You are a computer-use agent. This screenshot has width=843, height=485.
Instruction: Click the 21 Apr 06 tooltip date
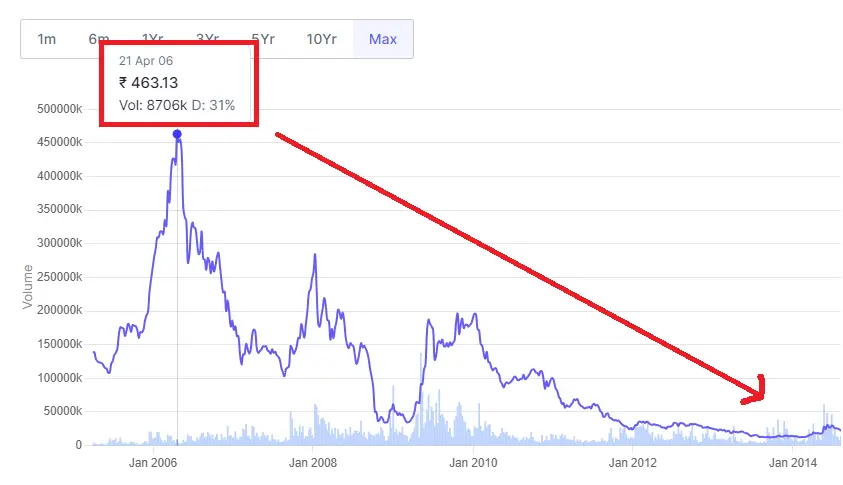[x=146, y=62]
